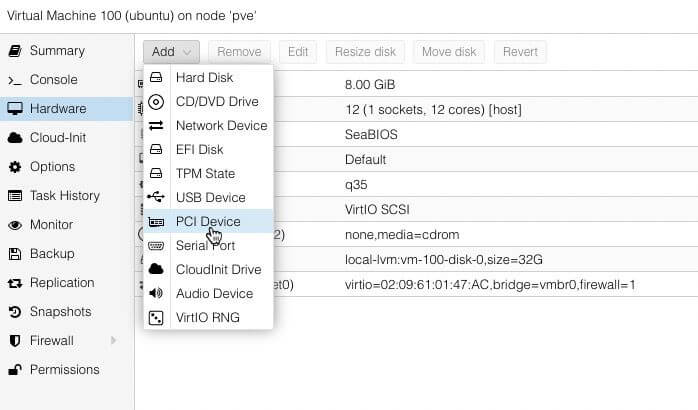Viewport: 698px width, 410px height.
Task: Select the local-lvm hard disk row
Action: click(443, 260)
